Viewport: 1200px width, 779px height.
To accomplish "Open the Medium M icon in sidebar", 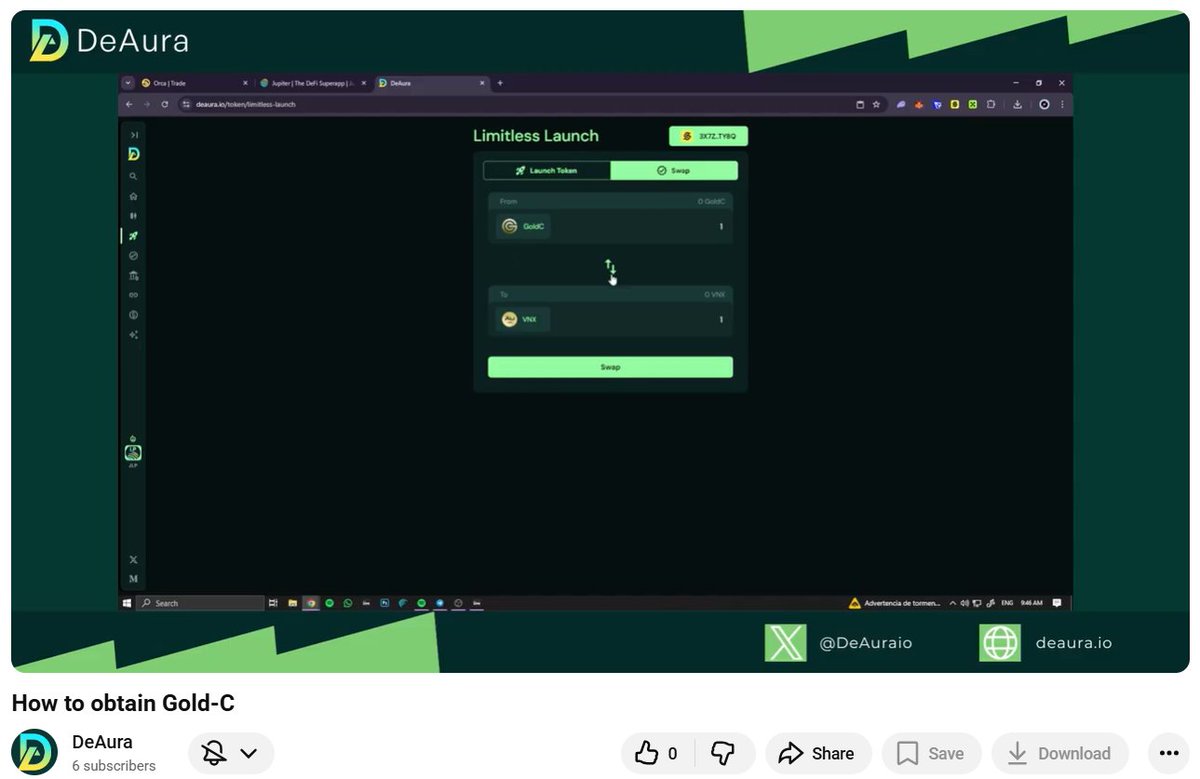I will [x=134, y=579].
